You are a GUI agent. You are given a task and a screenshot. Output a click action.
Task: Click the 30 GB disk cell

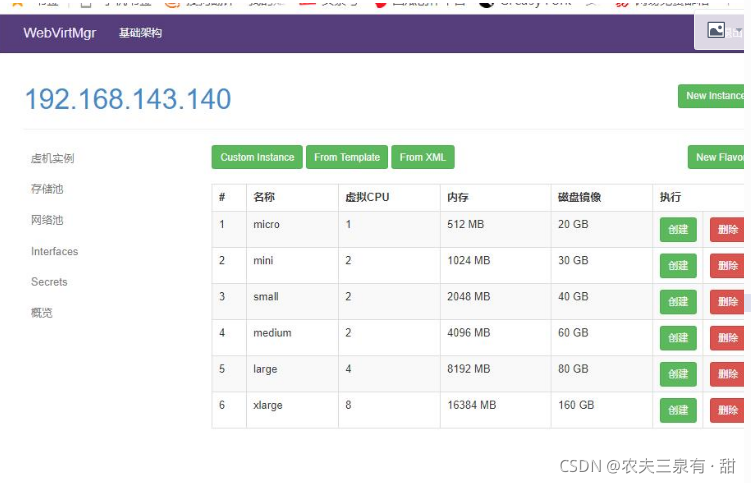tap(602, 265)
